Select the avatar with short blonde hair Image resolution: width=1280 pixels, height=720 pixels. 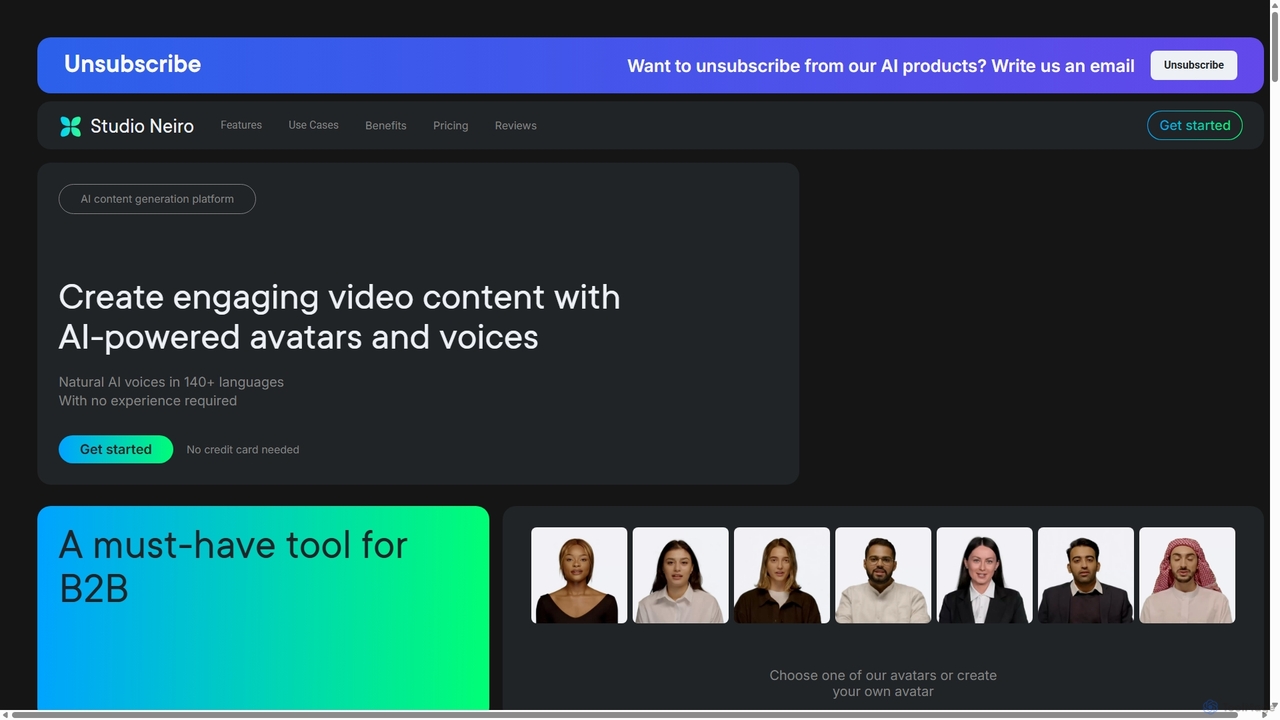579,576
